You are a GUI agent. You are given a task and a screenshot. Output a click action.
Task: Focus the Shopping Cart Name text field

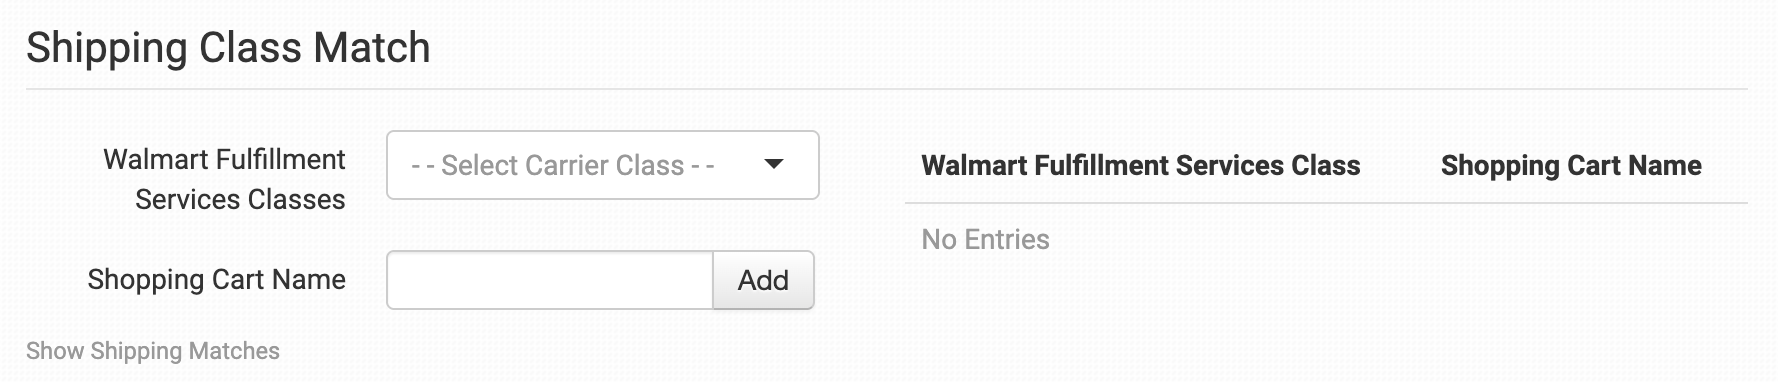549,280
